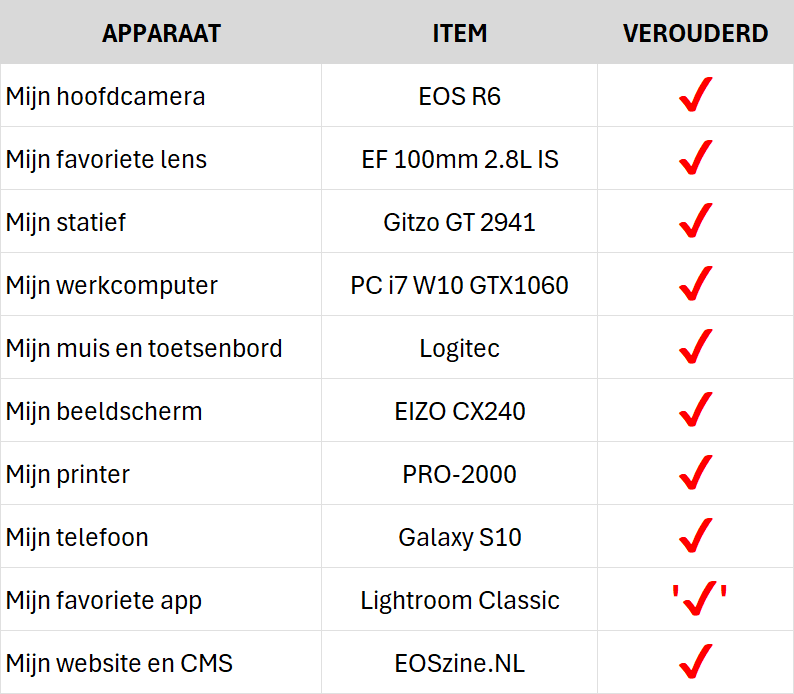Select the 'Mijn telefoon' label cell
The height and width of the screenshot is (694, 794).
point(77,537)
